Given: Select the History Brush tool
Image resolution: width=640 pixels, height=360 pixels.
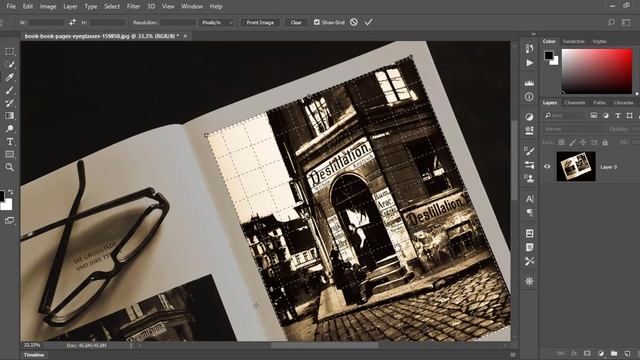Looking at the screenshot, I should click(x=9, y=103).
